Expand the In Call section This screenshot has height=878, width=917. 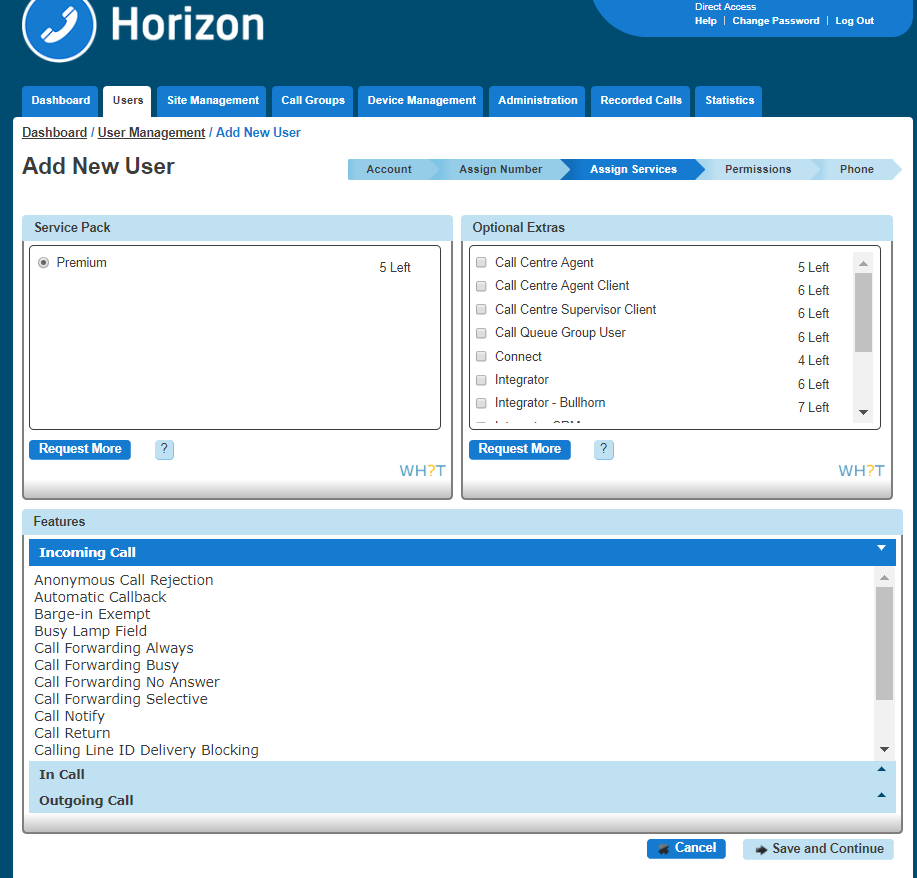tap(462, 774)
